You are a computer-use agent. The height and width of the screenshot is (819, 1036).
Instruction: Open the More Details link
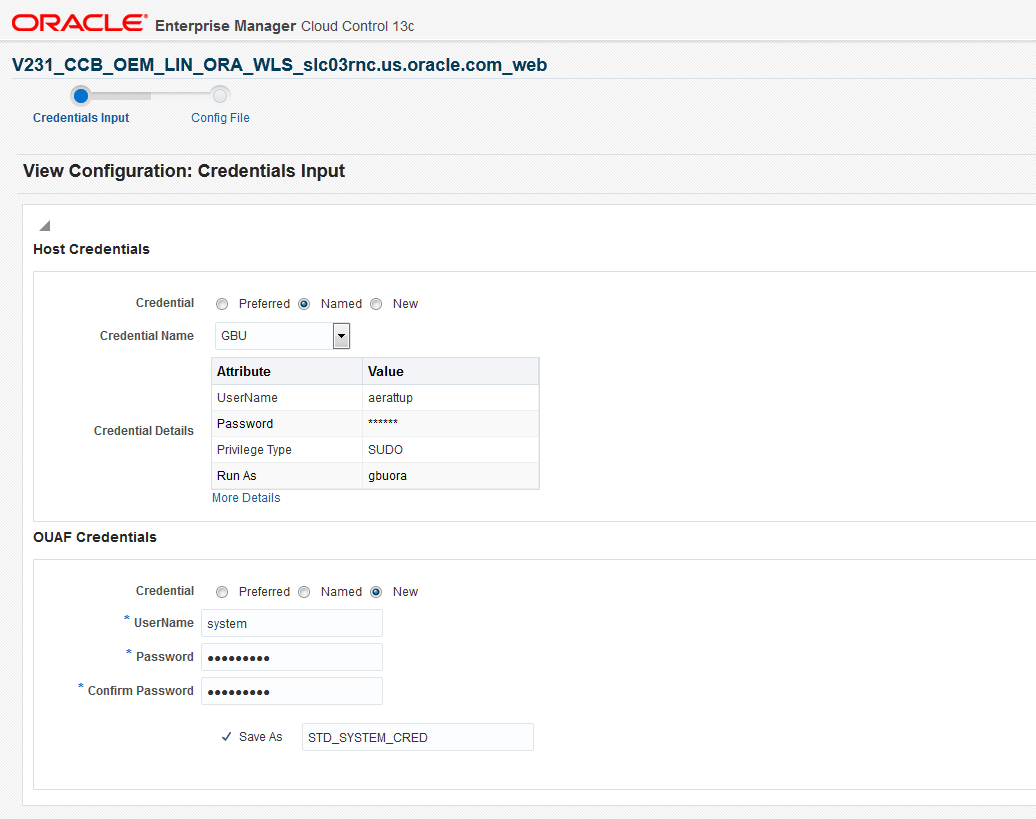click(x=246, y=498)
